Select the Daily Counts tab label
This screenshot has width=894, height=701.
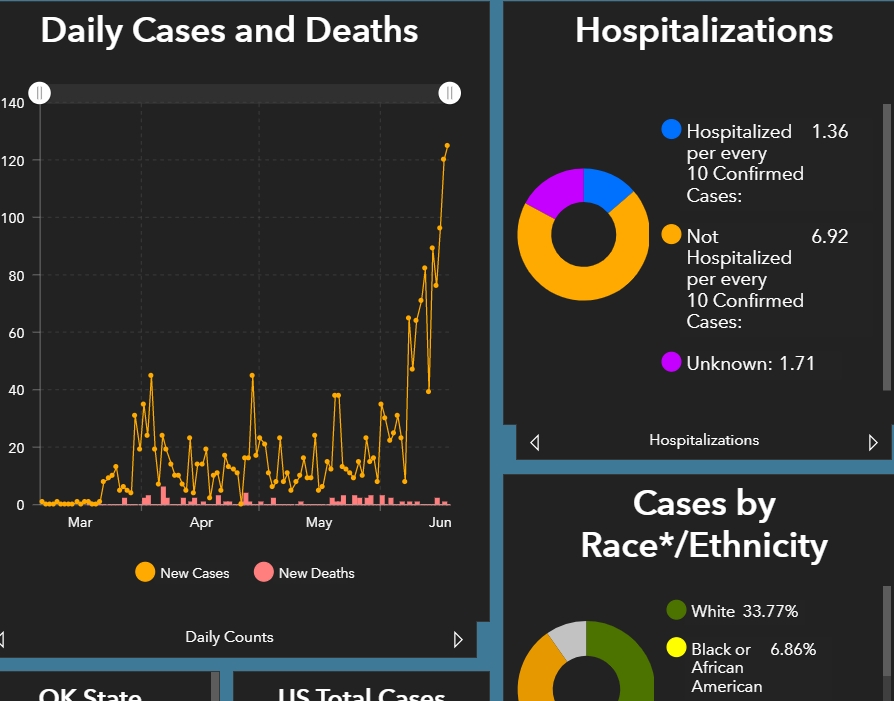[229, 637]
